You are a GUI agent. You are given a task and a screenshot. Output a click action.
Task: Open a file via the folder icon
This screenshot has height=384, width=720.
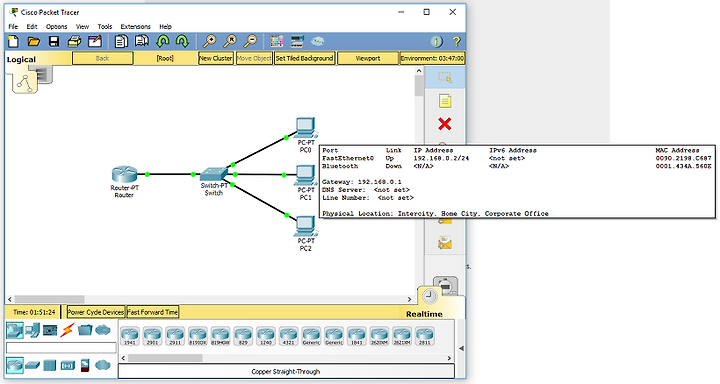point(34,42)
